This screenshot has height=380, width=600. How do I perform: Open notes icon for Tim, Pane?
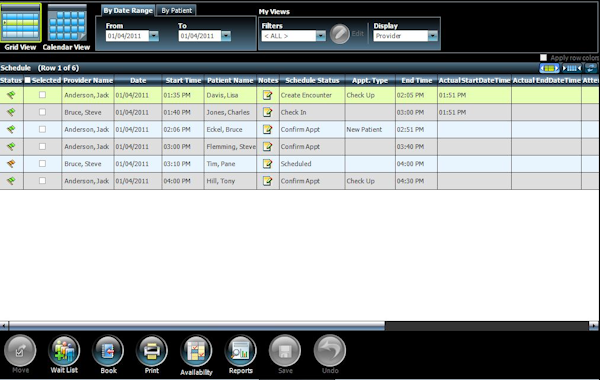point(267,164)
